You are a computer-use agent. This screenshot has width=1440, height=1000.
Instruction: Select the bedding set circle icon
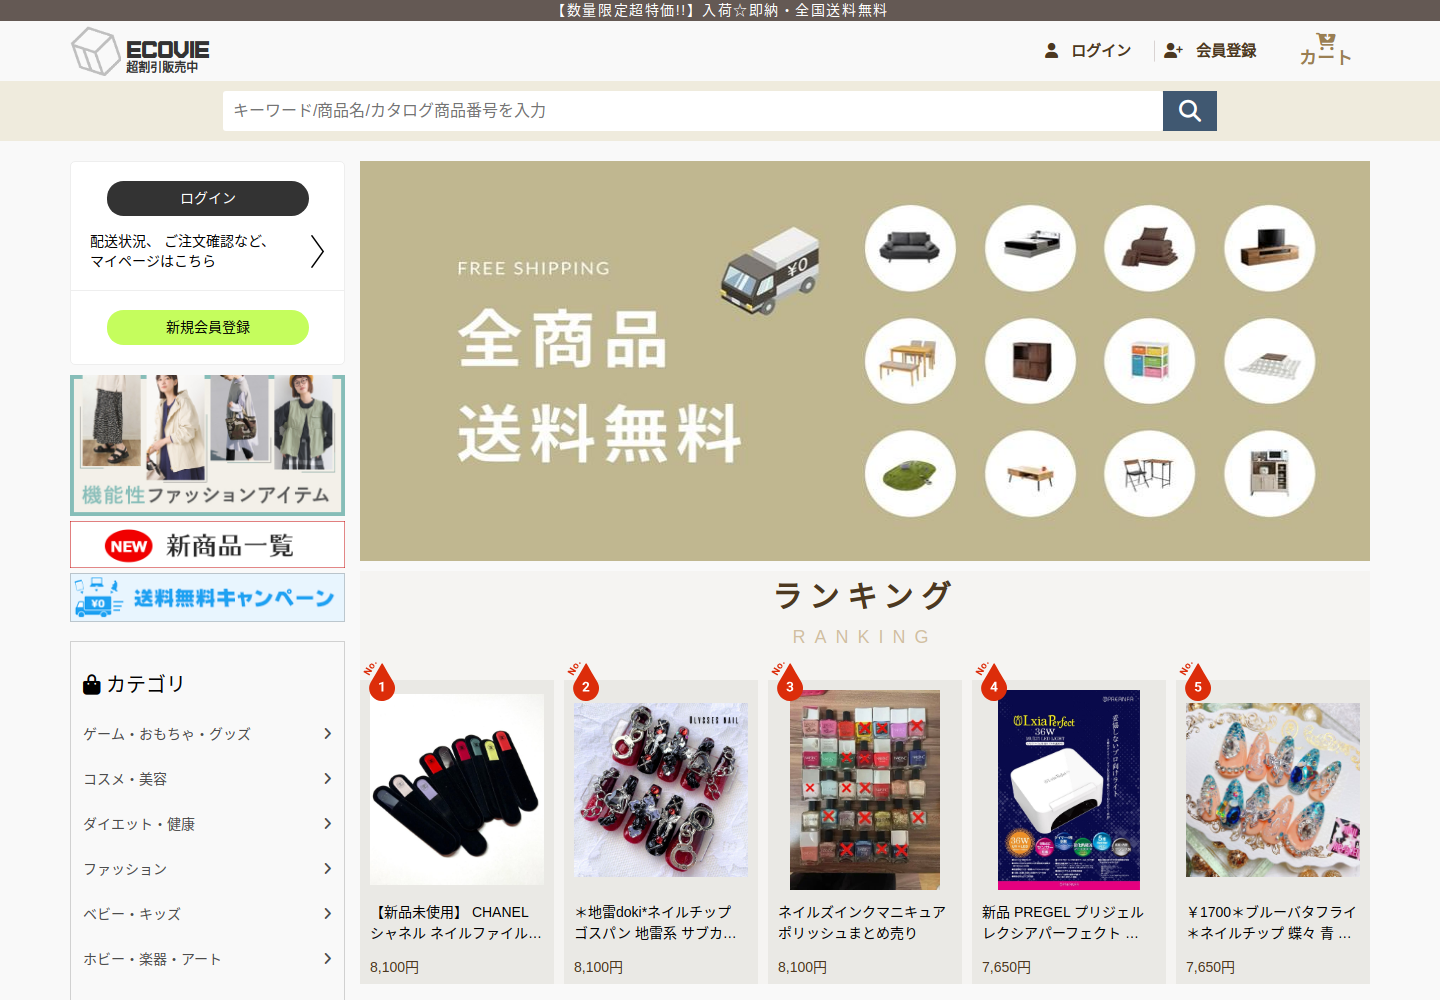(x=1150, y=248)
